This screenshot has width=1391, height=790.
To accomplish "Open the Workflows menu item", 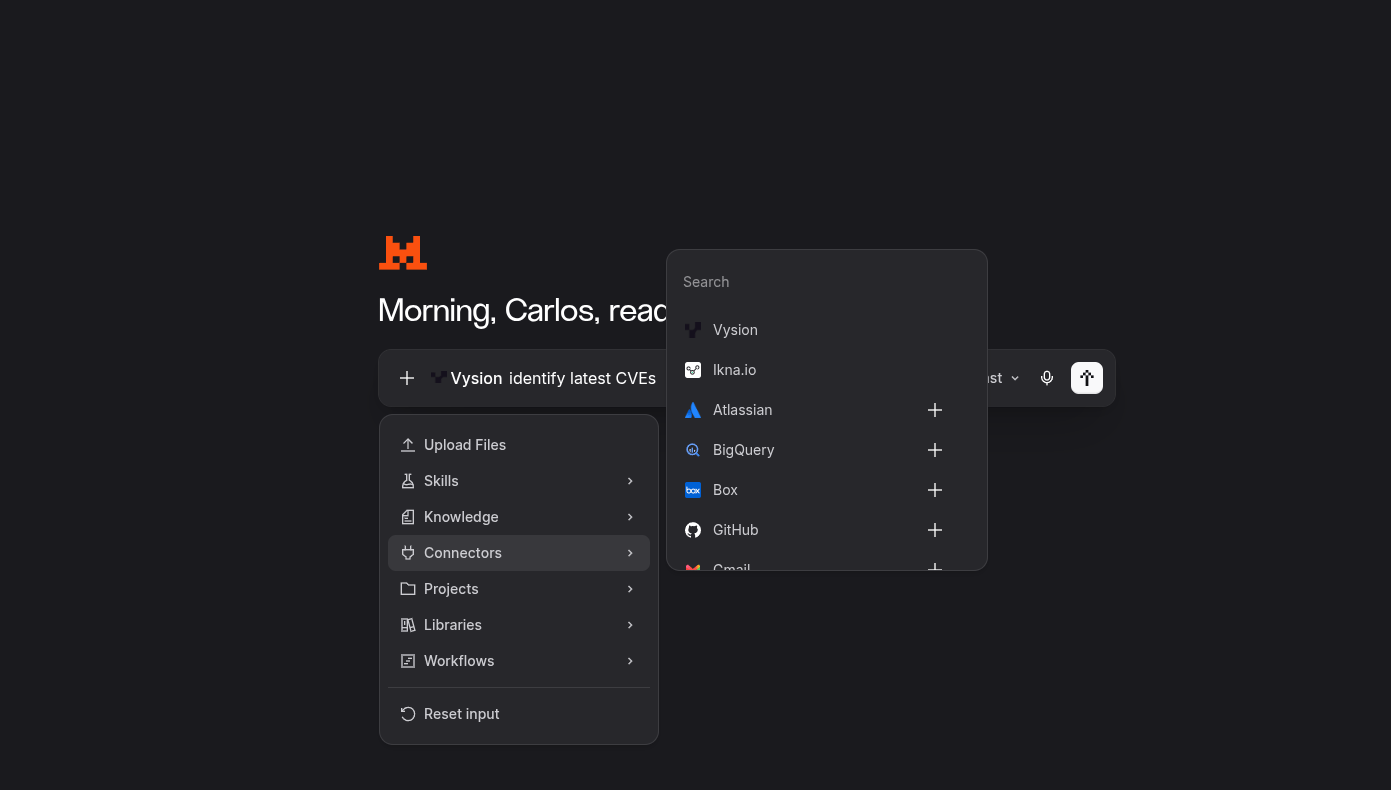I will tap(519, 661).
